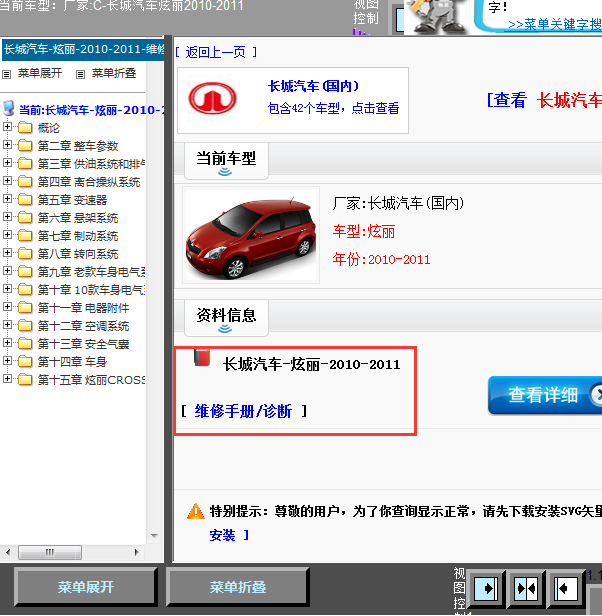This screenshot has width=602, height=616.
Task: Click folder icon of 第十一章 电器附件
Action: pyautogui.click(x=25, y=308)
